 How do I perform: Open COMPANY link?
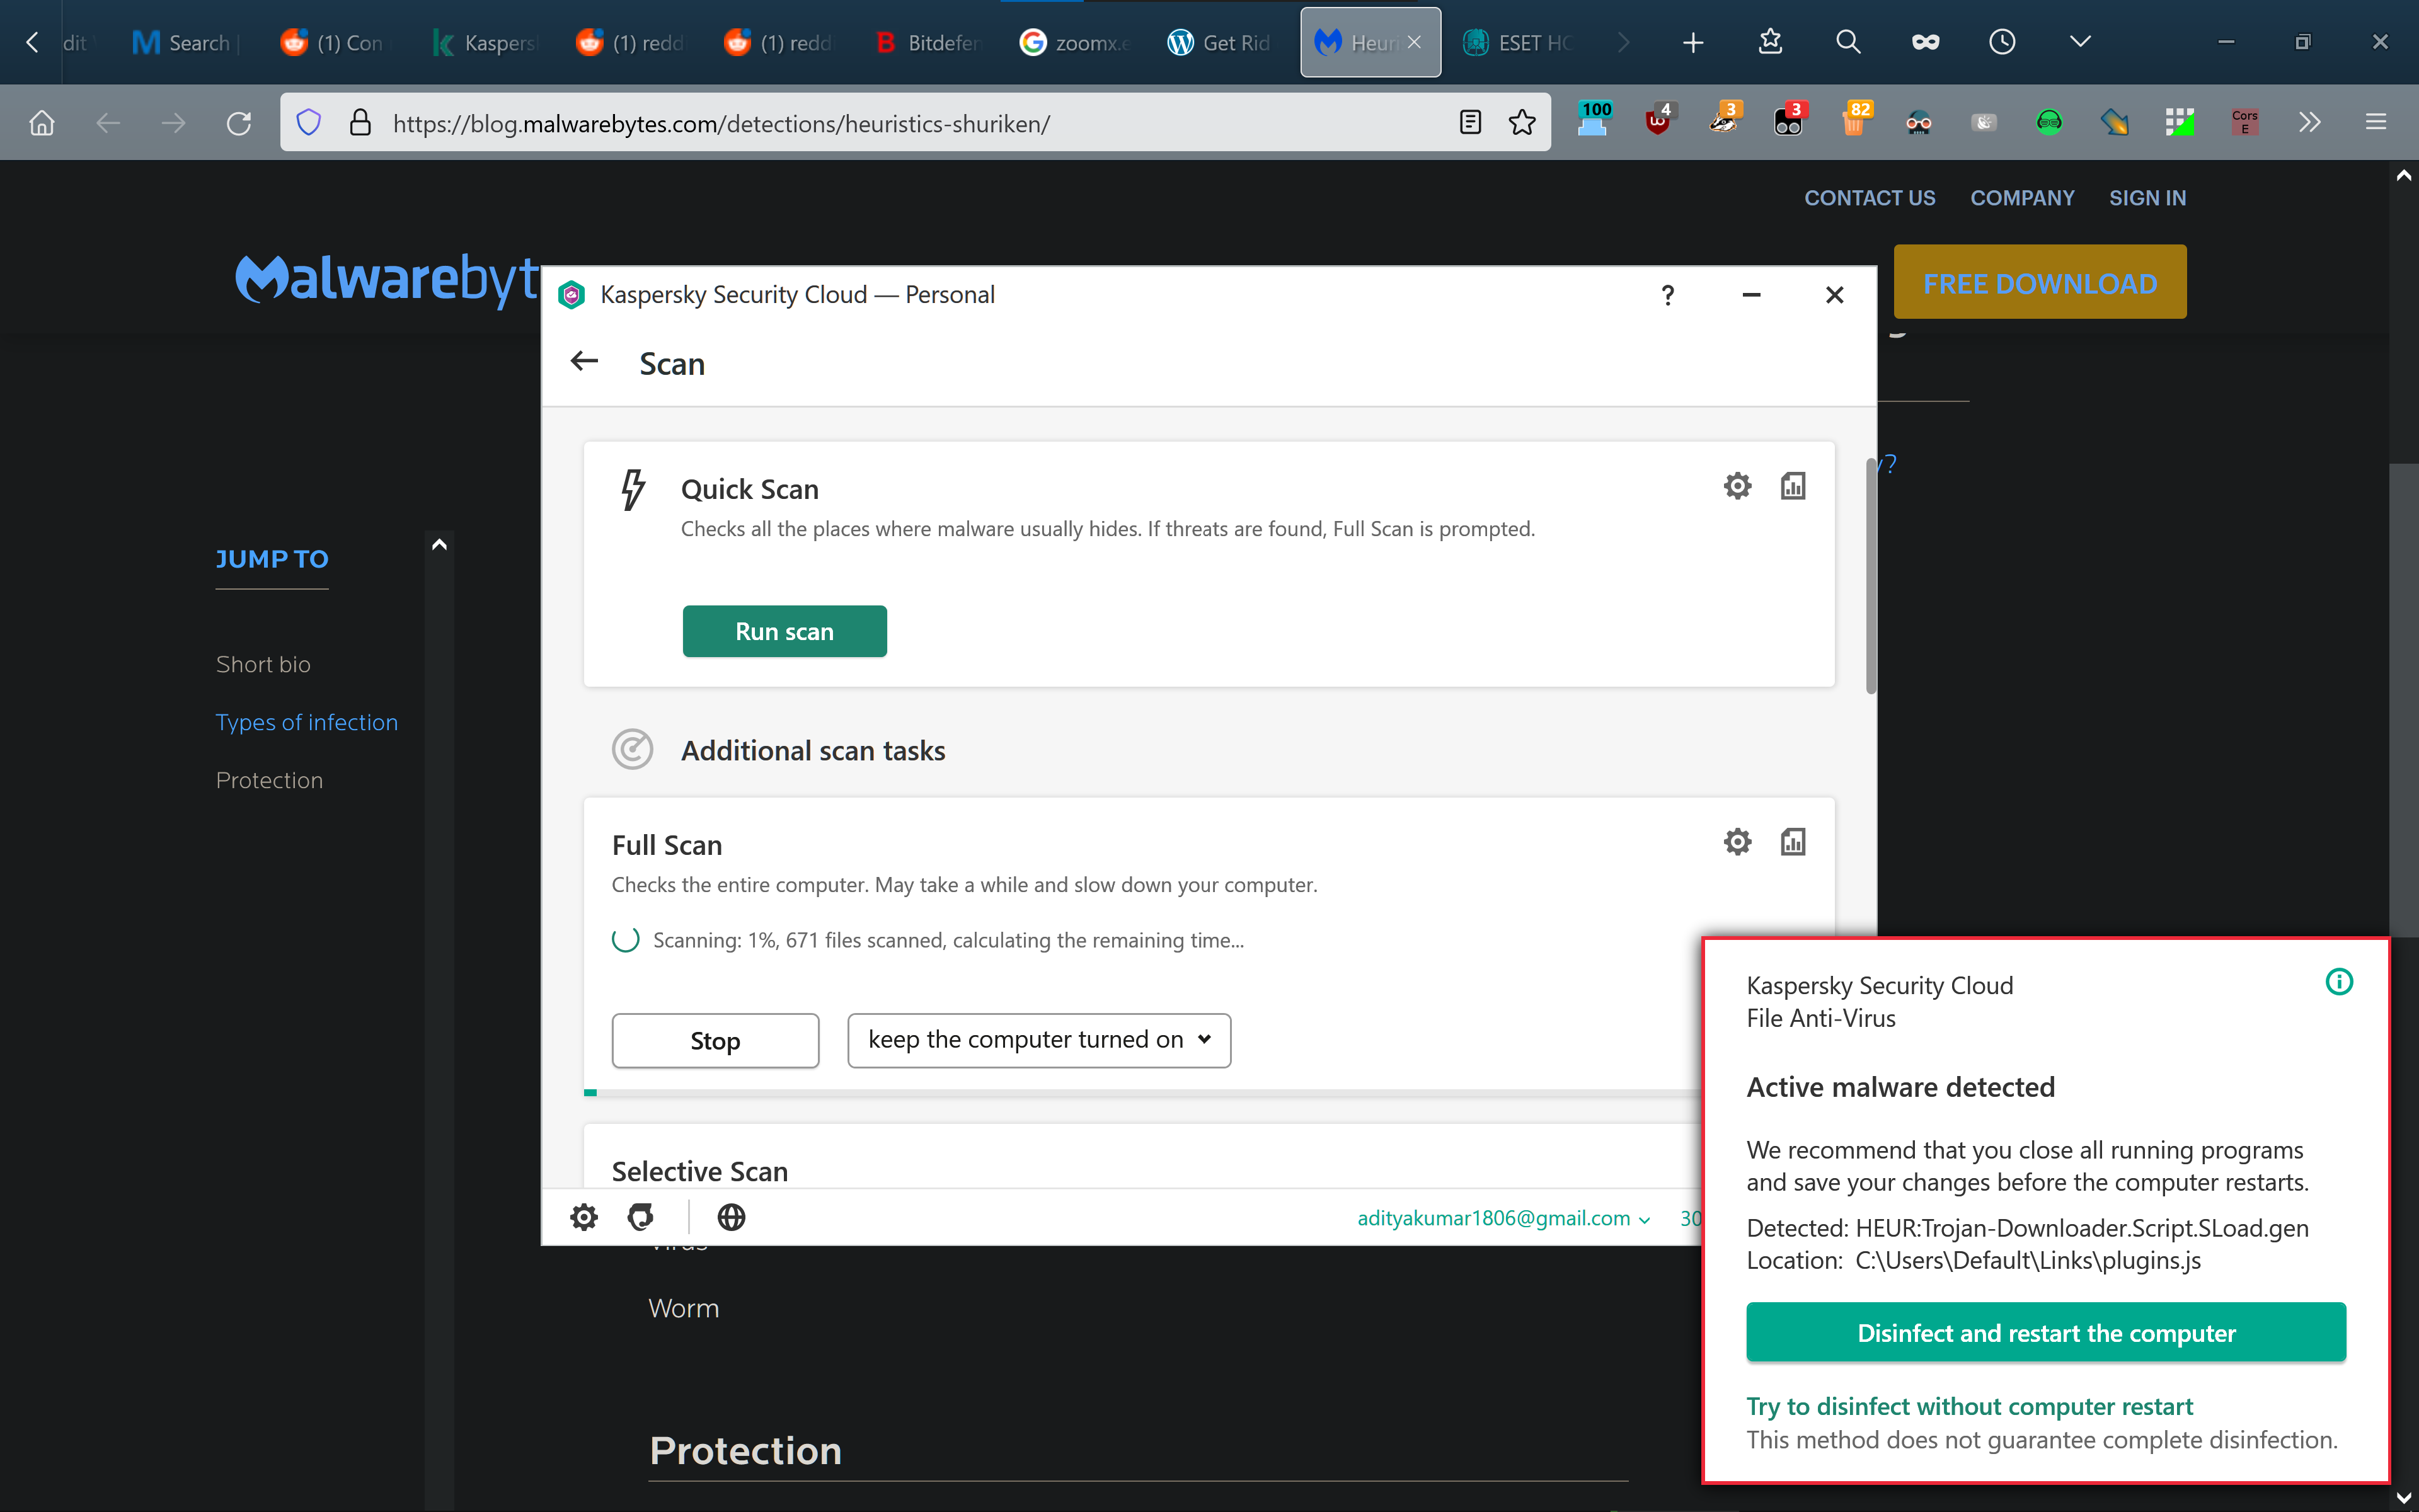tap(2022, 198)
